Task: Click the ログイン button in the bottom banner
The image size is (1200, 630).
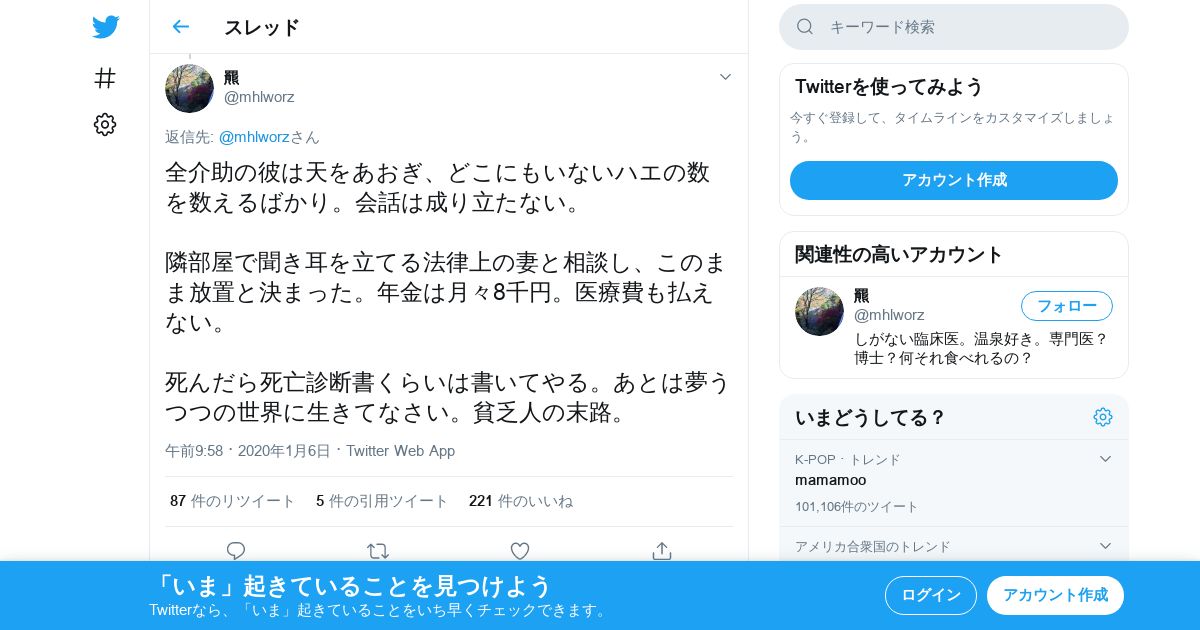Action: pyautogui.click(x=931, y=595)
